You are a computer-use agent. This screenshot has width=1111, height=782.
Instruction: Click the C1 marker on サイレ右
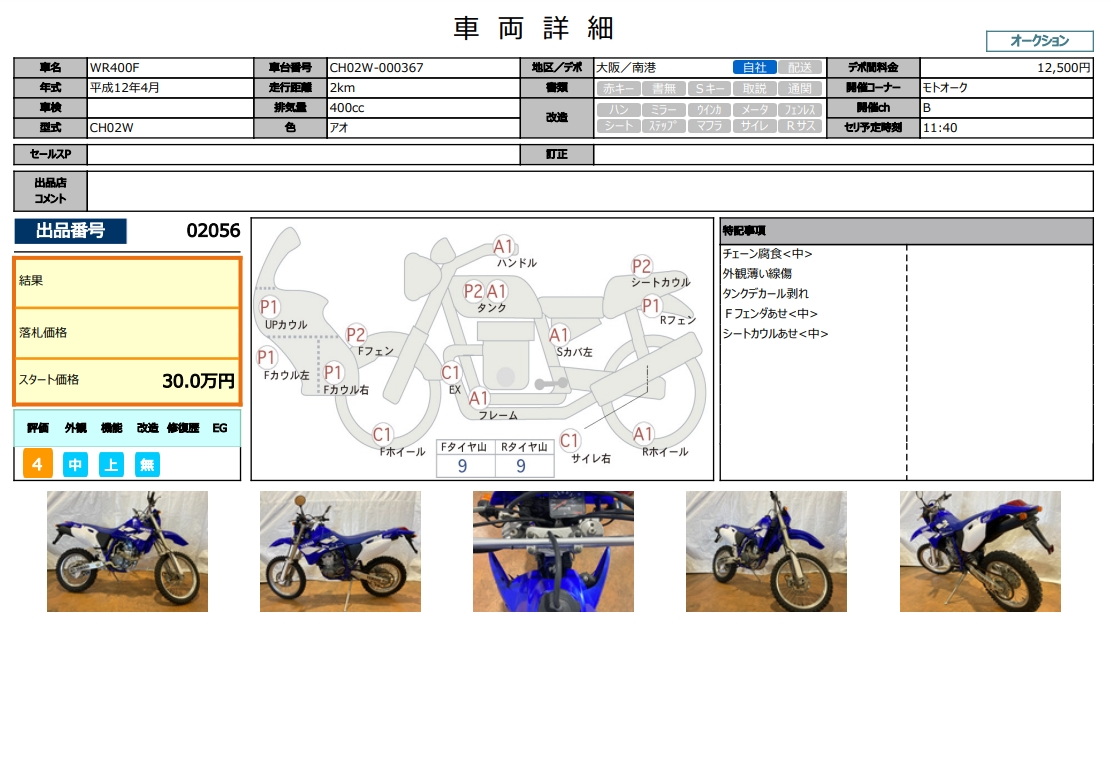click(570, 440)
